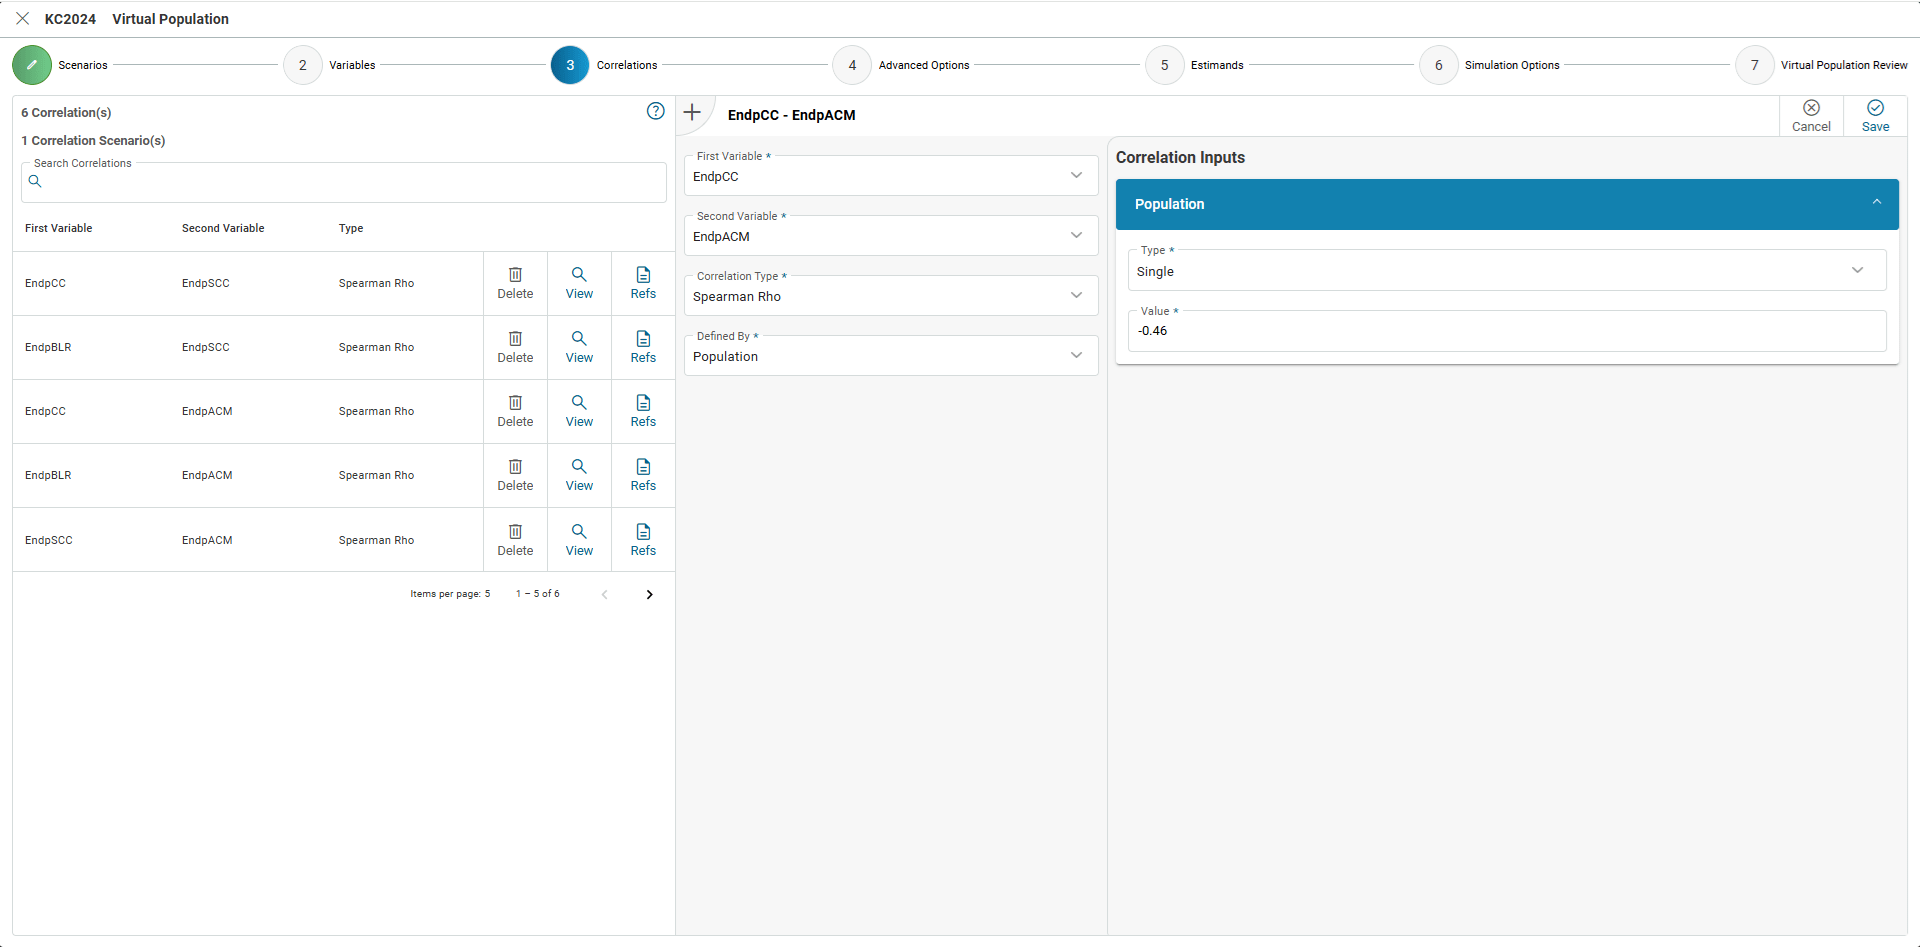Delete the EndpCC - EndpACM correlation
The width and height of the screenshot is (1920, 947).
pyautogui.click(x=515, y=412)
